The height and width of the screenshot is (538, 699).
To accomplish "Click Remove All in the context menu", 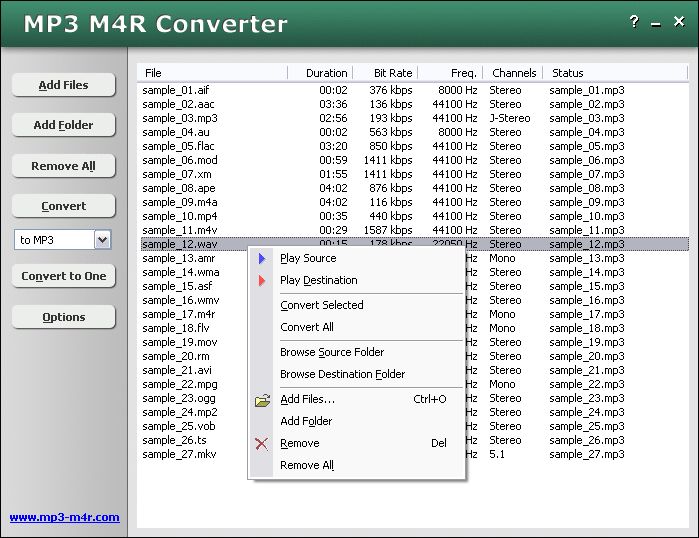I will pos(307,465).
